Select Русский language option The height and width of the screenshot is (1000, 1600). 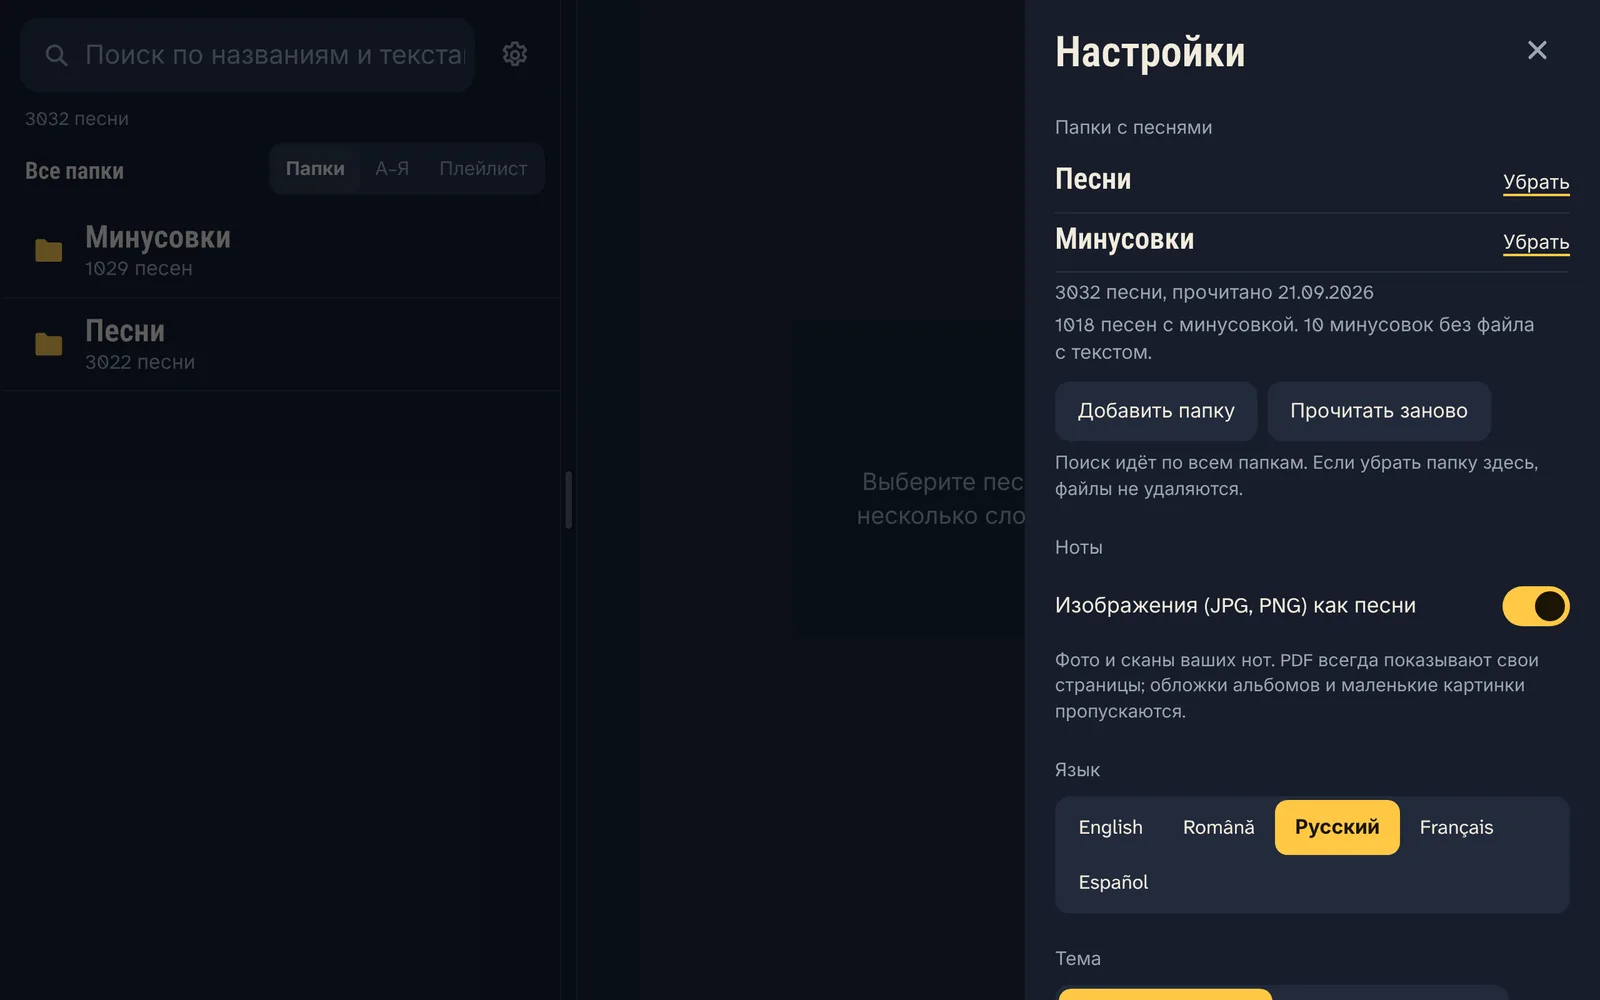point(1337,827)
